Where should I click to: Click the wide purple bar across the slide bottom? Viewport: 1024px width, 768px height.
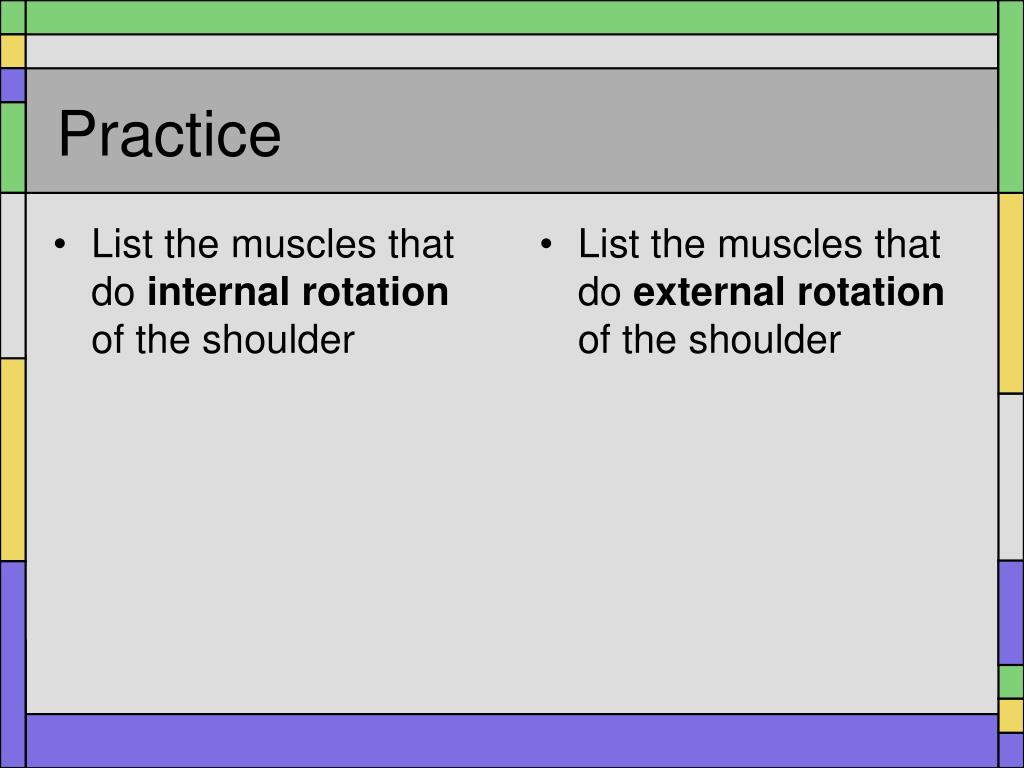(x=511, y=741)
